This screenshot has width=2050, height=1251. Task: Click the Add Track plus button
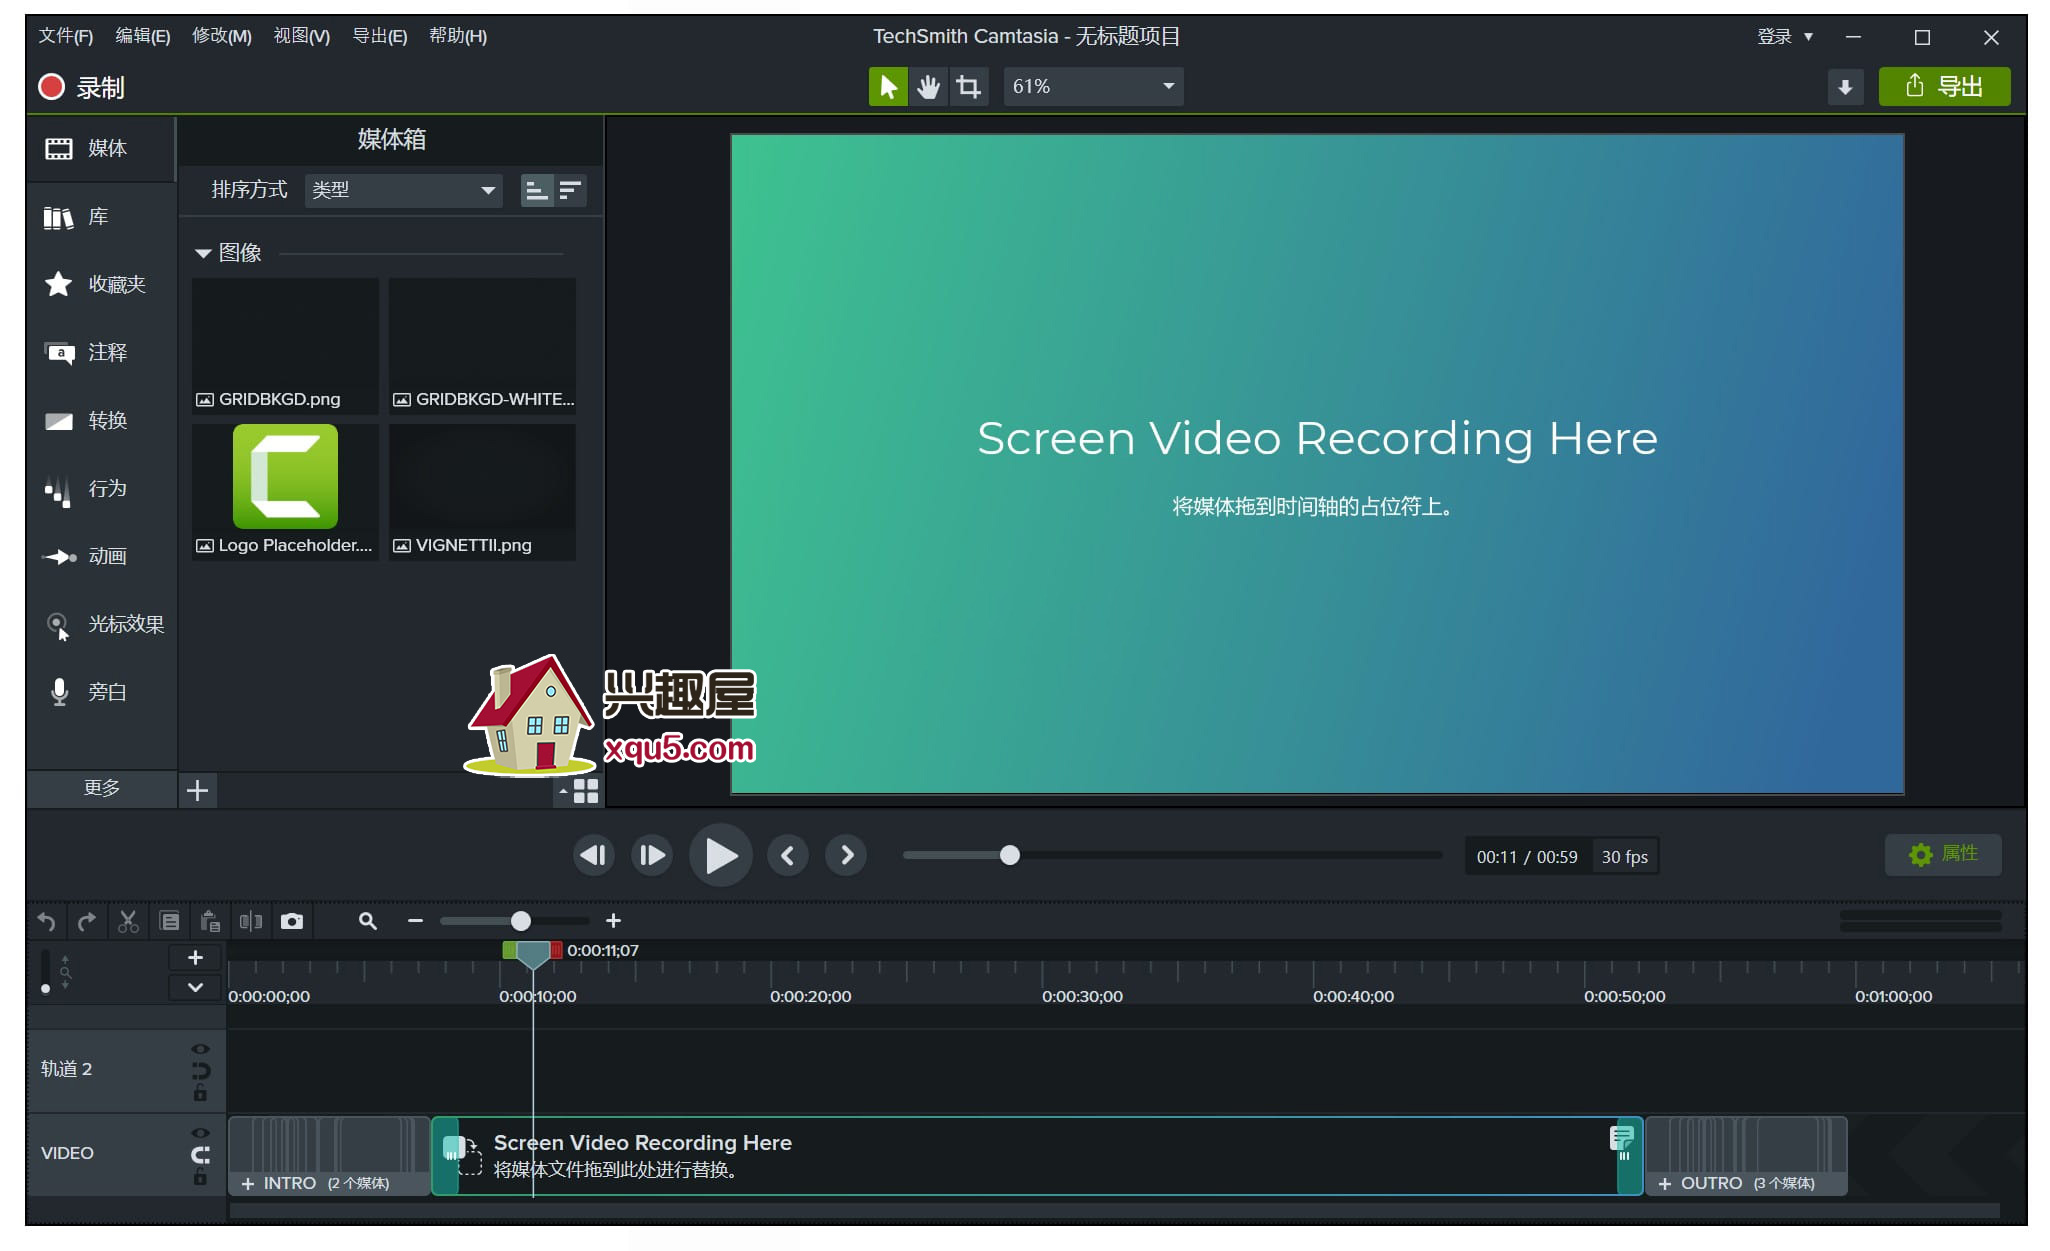[x=195, y=958]
